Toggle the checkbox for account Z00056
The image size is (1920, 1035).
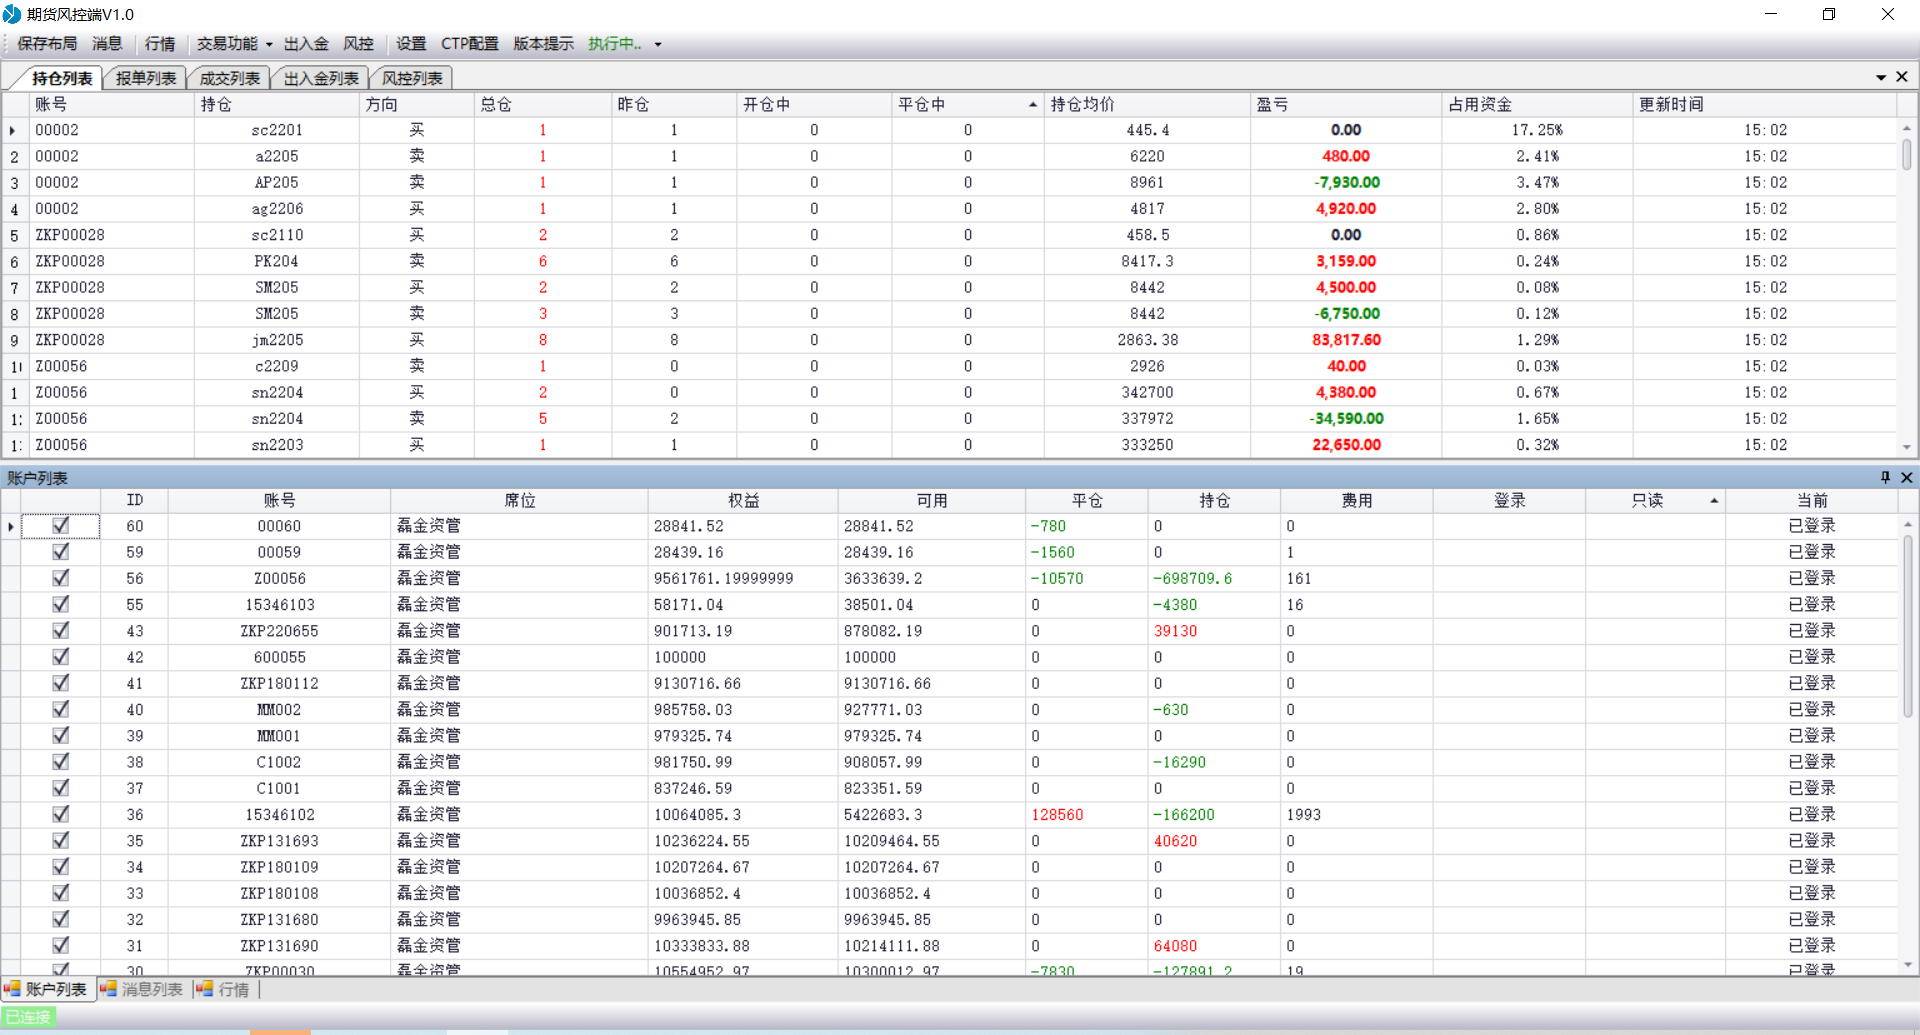[x=61, y=578]
